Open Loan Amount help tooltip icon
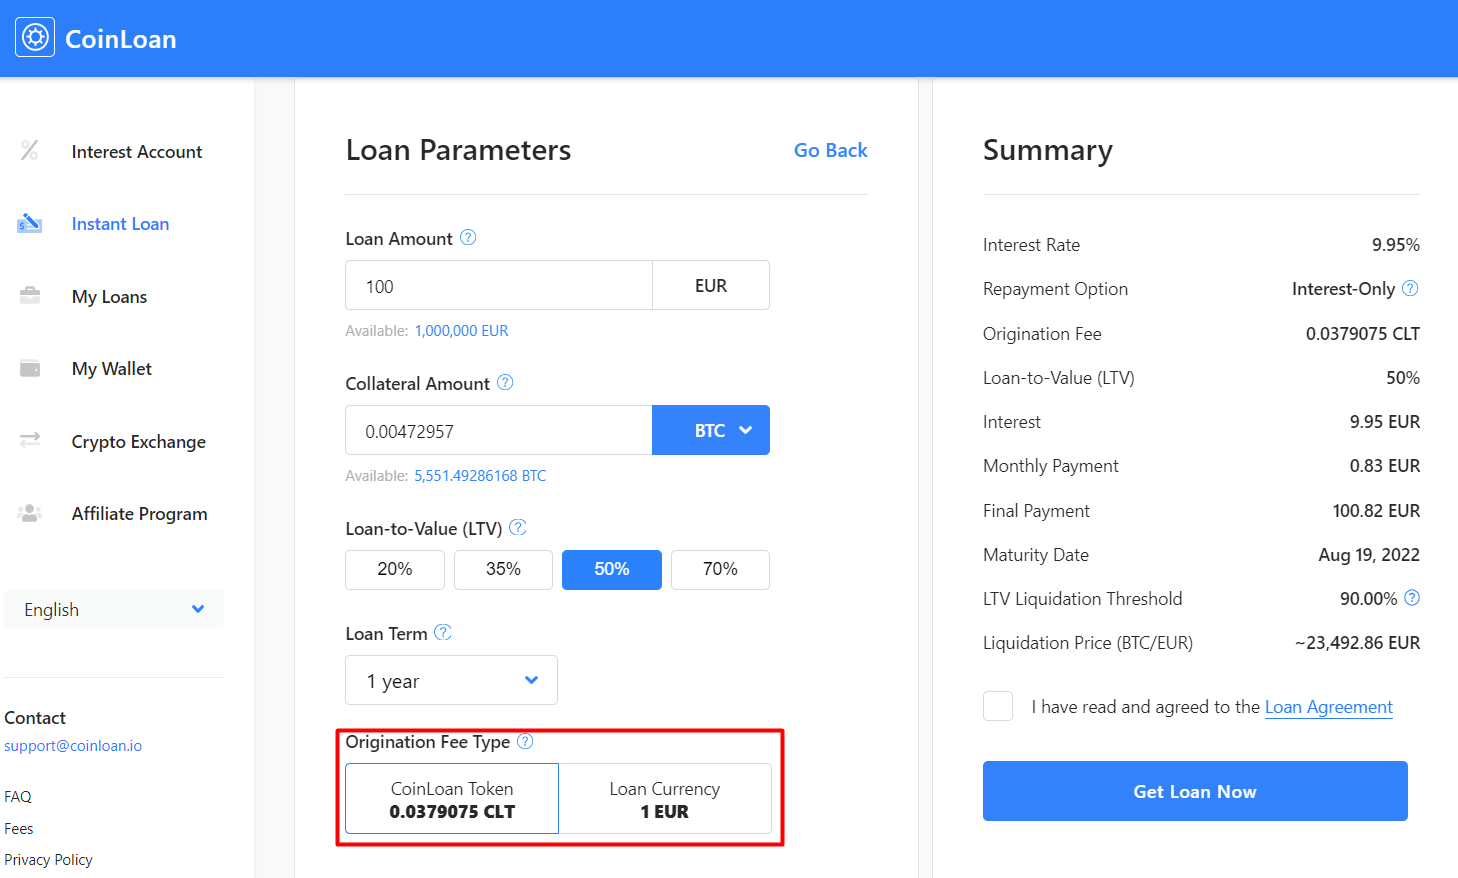Screen dimensions: 1458x878 468,238
